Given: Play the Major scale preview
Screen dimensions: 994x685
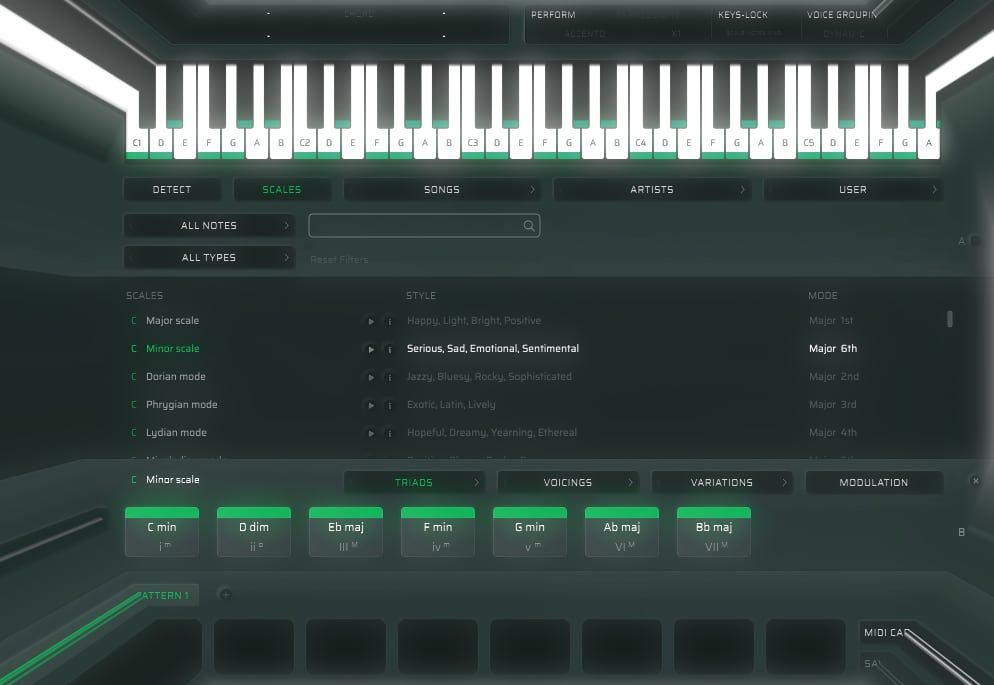Looking at the screenshot, I should [x=370, y=320].
